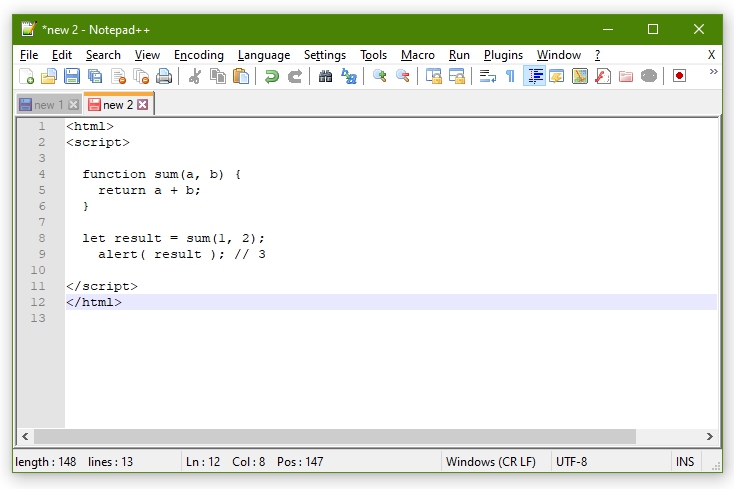The image size is (734, 489).
Task: Open Find dialog with binoculars icon
Action: click(x=325, y=76)
